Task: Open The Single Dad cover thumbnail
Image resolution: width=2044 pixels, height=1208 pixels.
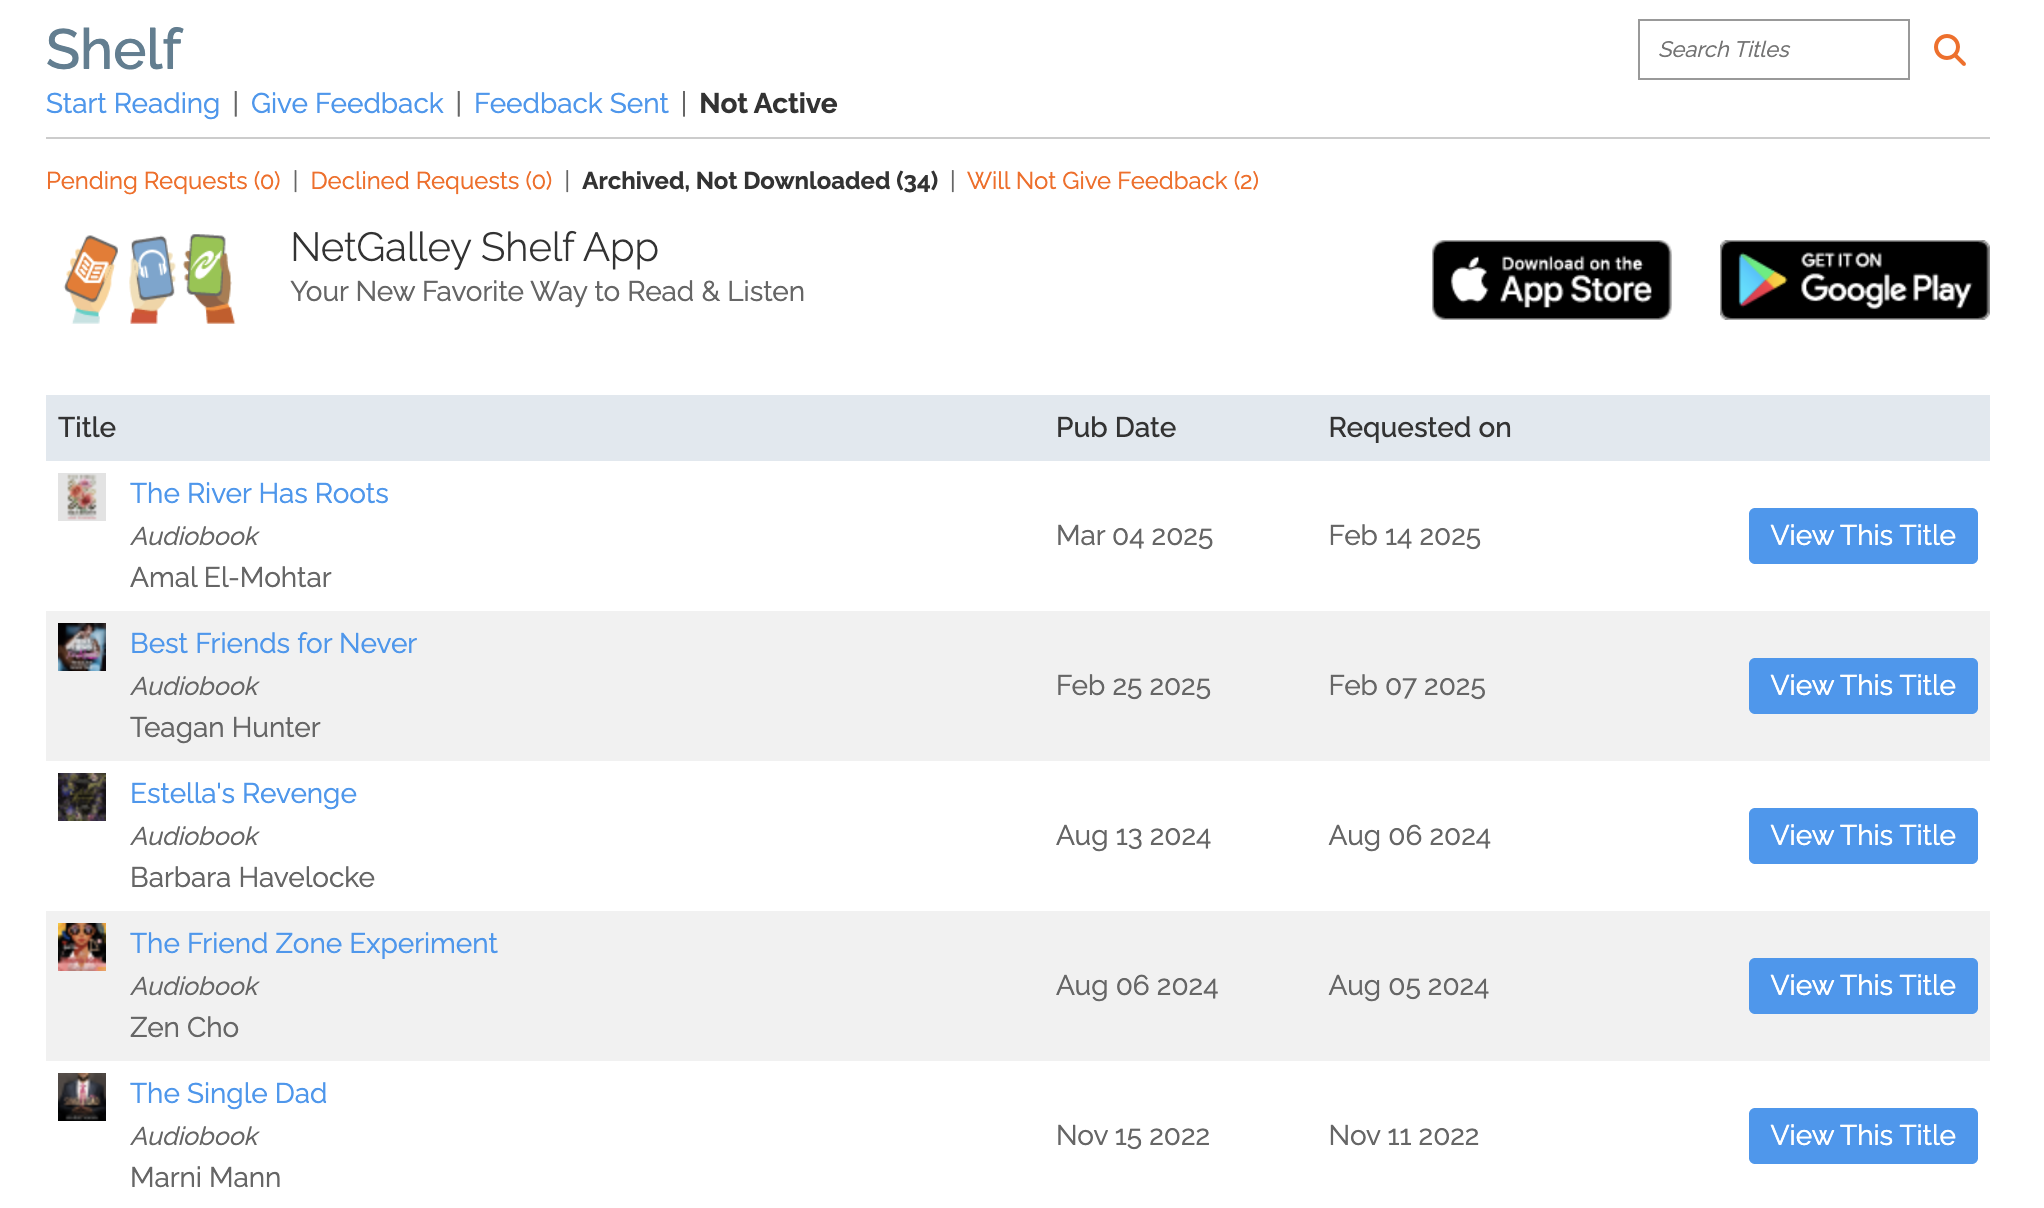Action: point(82,1097)
